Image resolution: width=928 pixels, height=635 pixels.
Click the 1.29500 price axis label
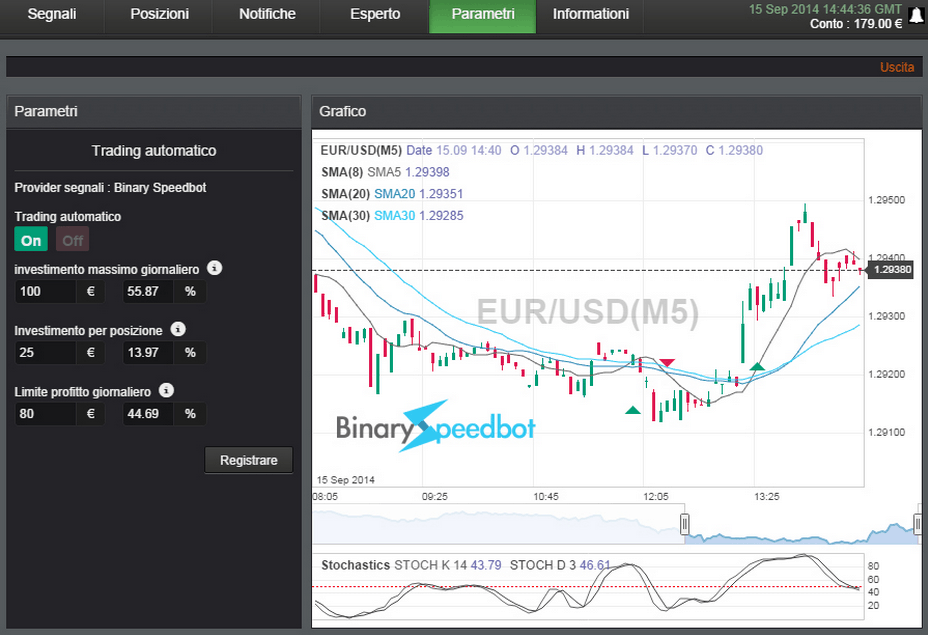point(886,200)
